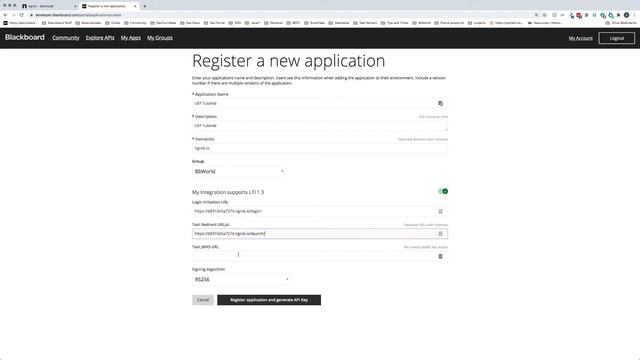Focus the Tool JWKS URL field

320,256
